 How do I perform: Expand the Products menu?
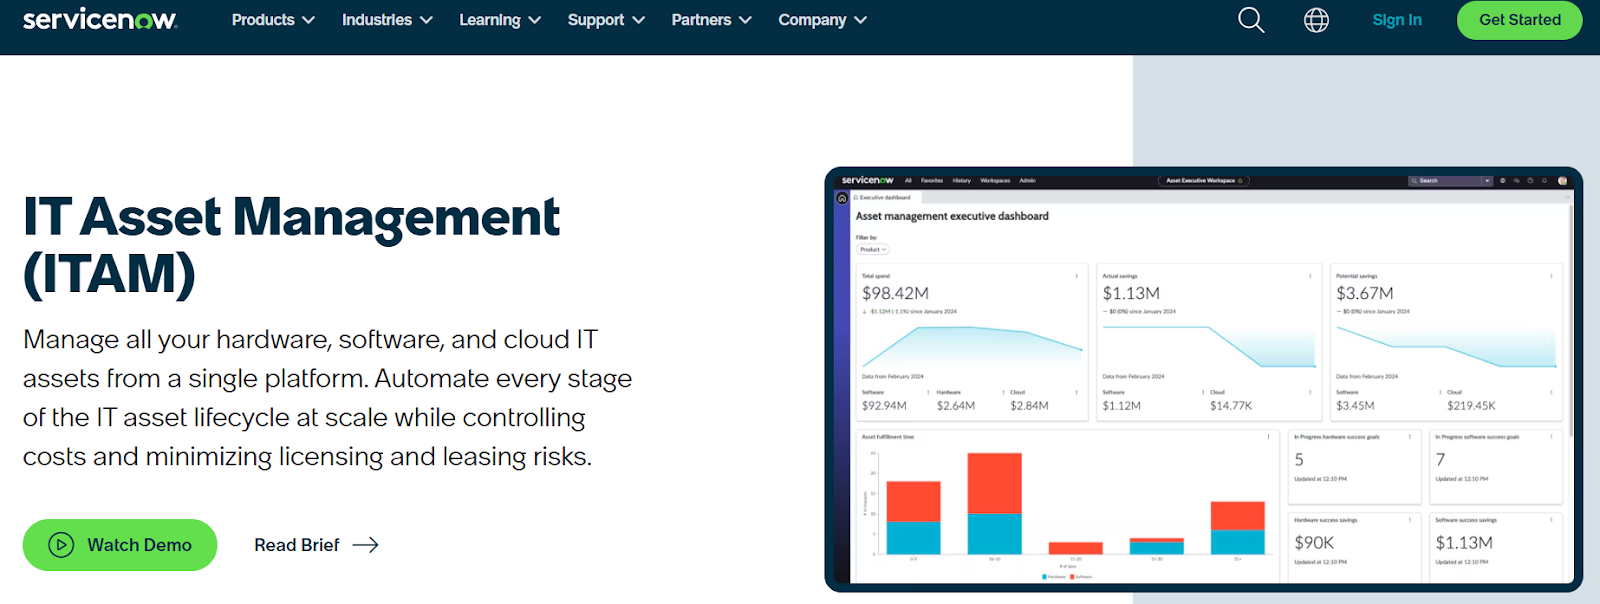point(273,20)
